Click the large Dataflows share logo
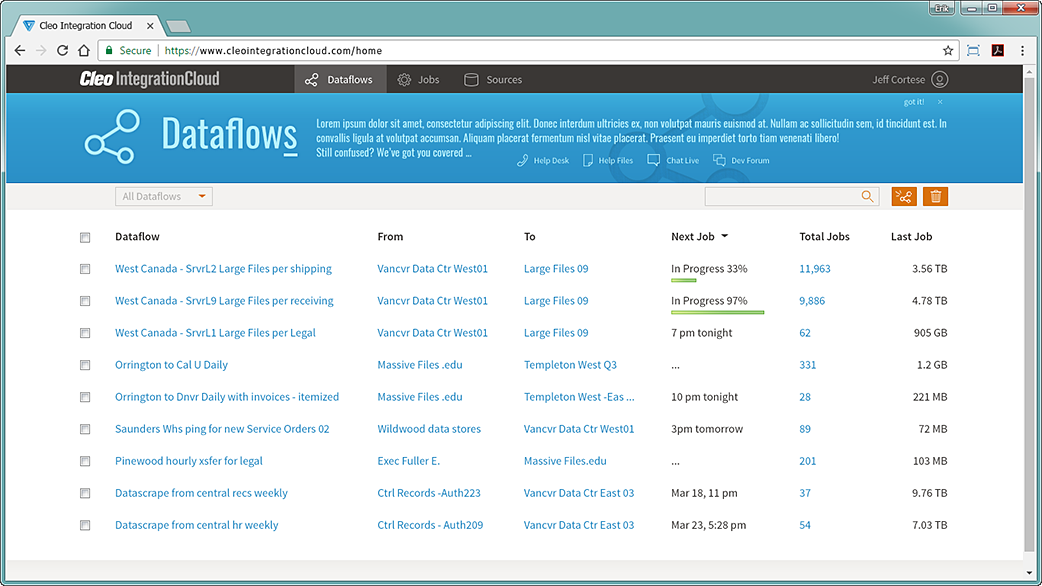 coord(112,136)
